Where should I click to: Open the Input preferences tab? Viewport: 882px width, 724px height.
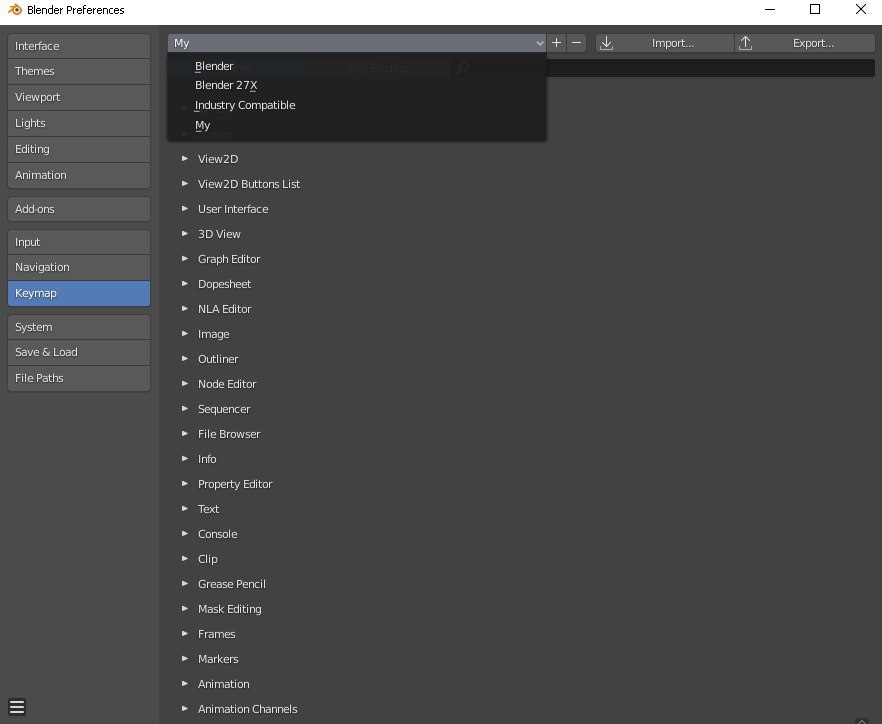[x=79, y=242]
